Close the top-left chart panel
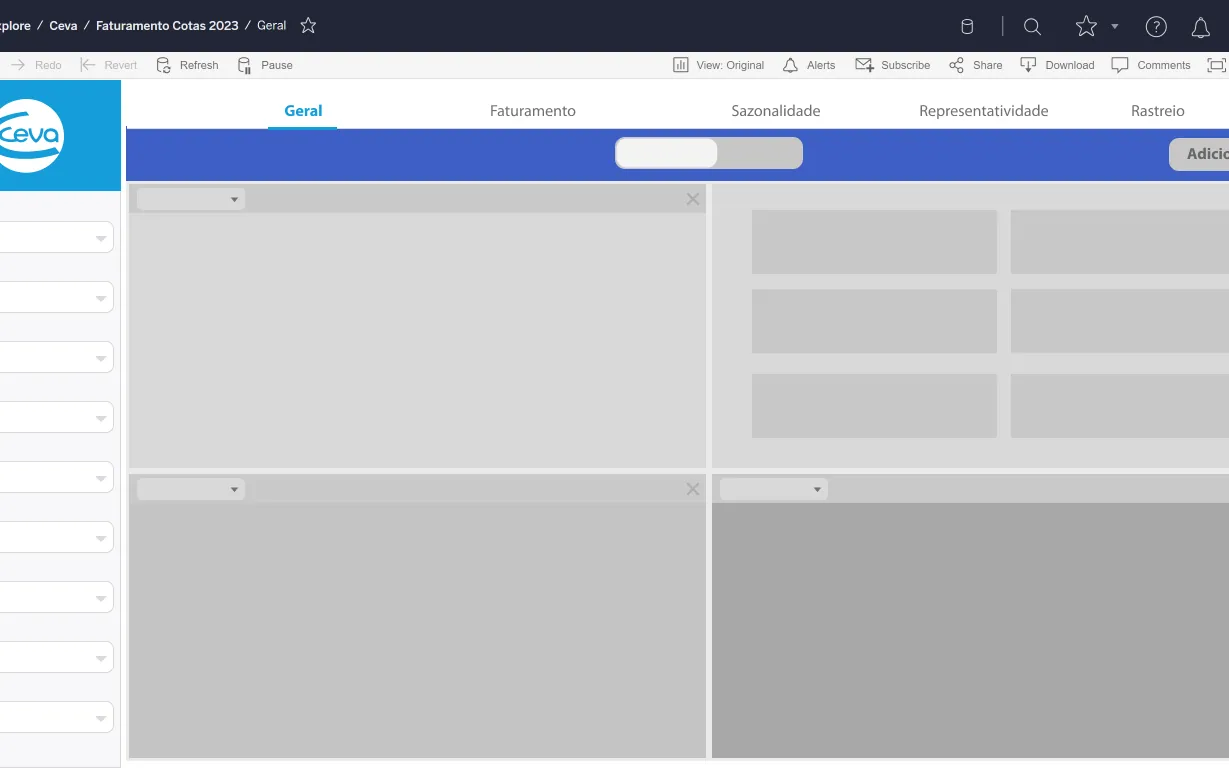This screenshot has width=1229, height=768. pyautogui.click(x=693, y=199)
